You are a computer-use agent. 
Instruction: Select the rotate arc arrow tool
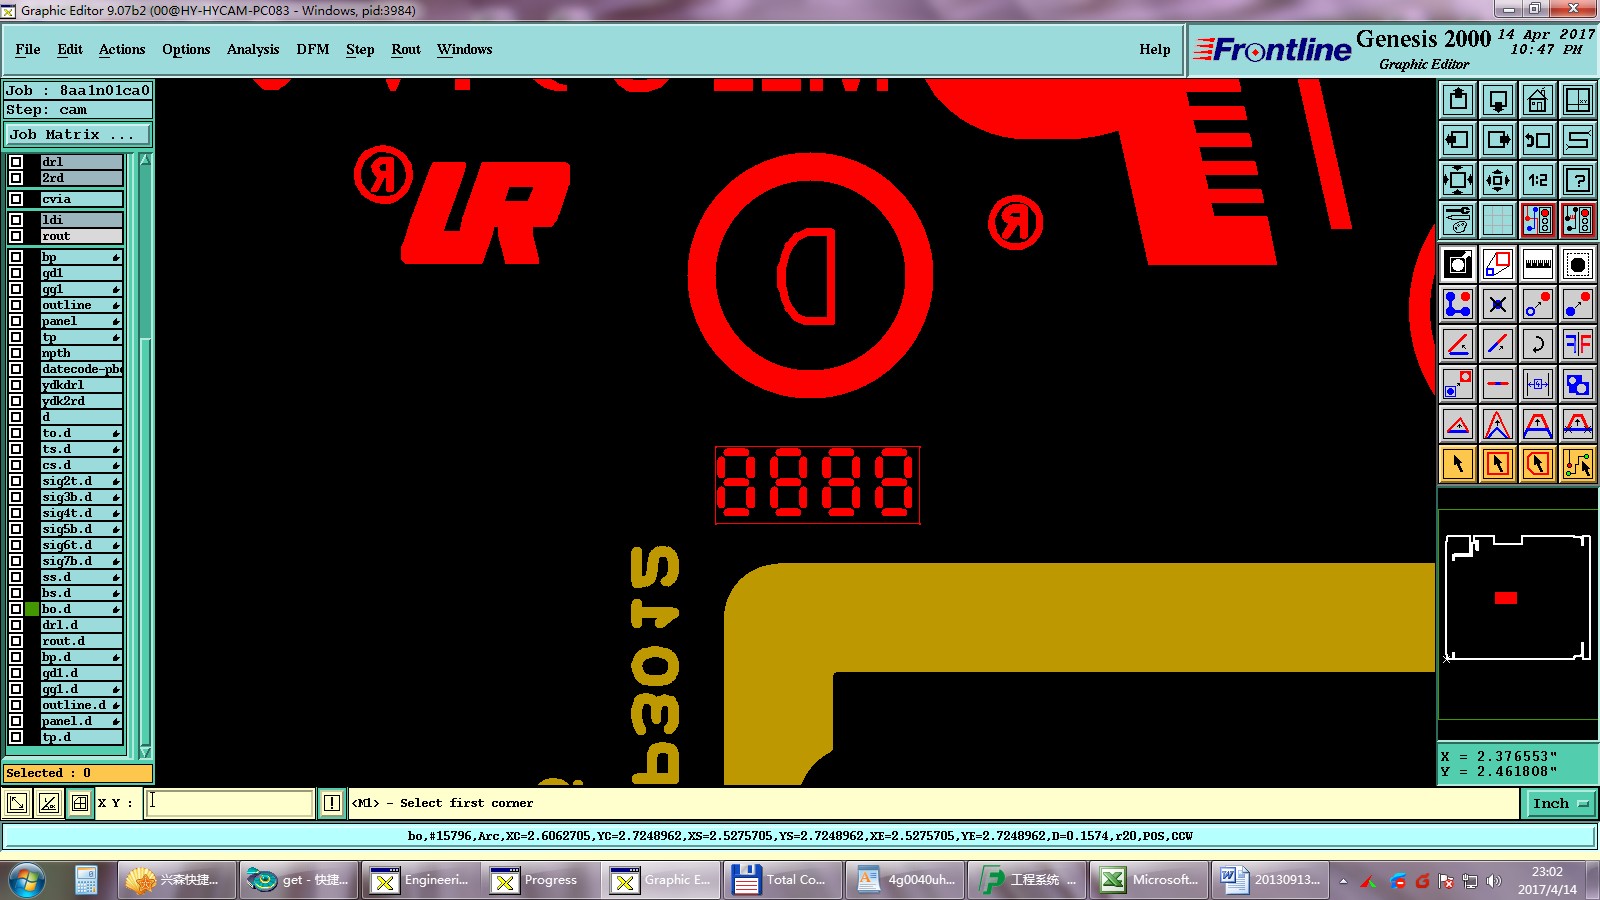tap(1538, 344)
